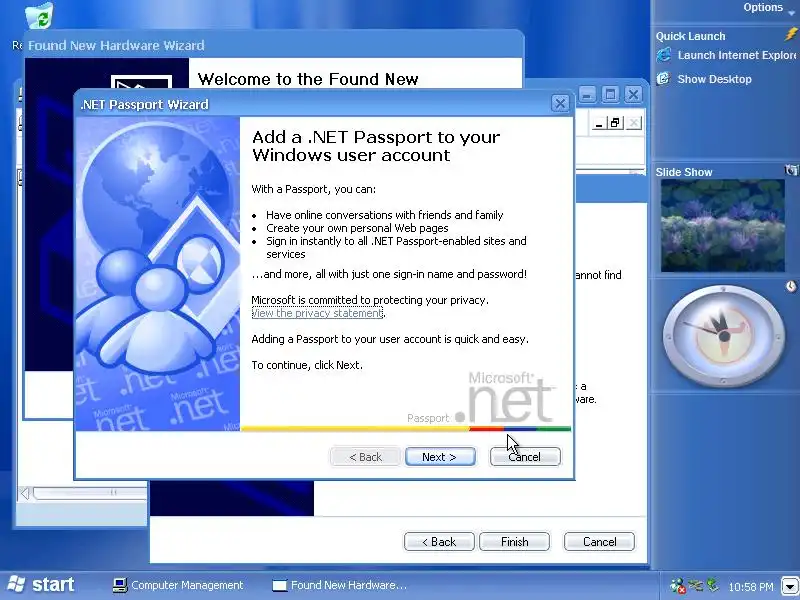Click the lower Back button beside Finish

[x=439, y=542]
